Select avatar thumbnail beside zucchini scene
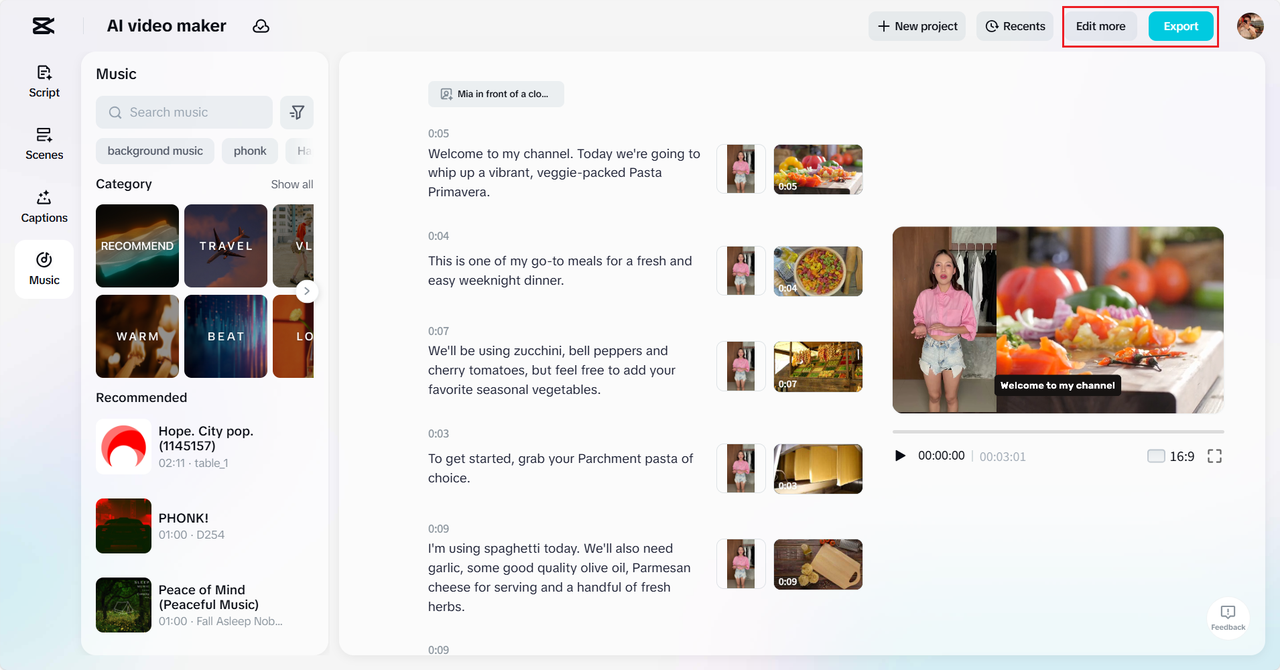Image resolution: width=1280 pixels, height=670 pixels. (741, 366)
